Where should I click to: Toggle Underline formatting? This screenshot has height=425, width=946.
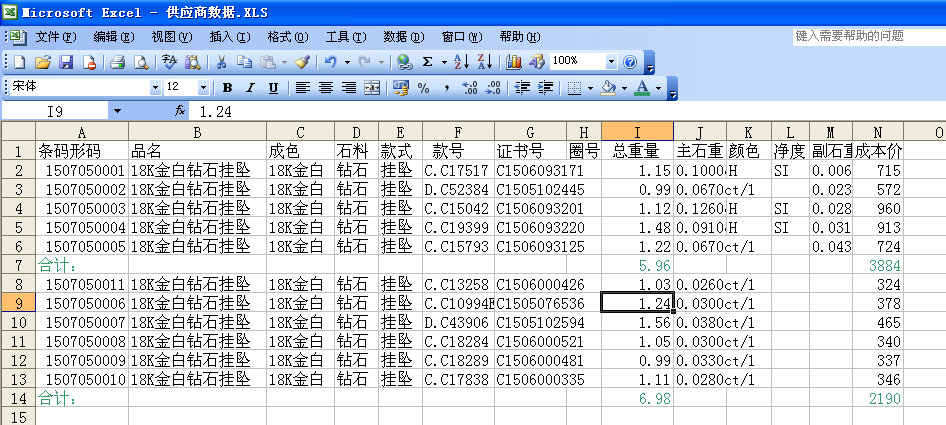(273, 88)
